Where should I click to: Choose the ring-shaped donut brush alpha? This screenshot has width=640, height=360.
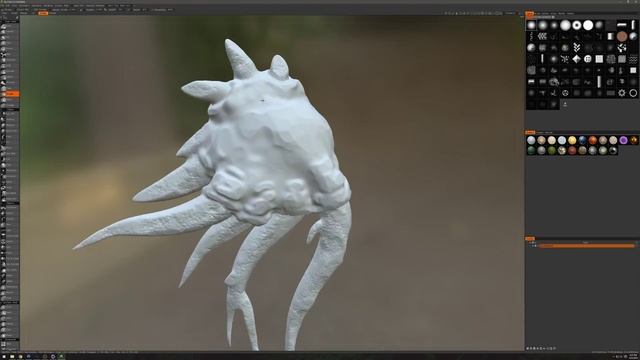coord(576,25)
